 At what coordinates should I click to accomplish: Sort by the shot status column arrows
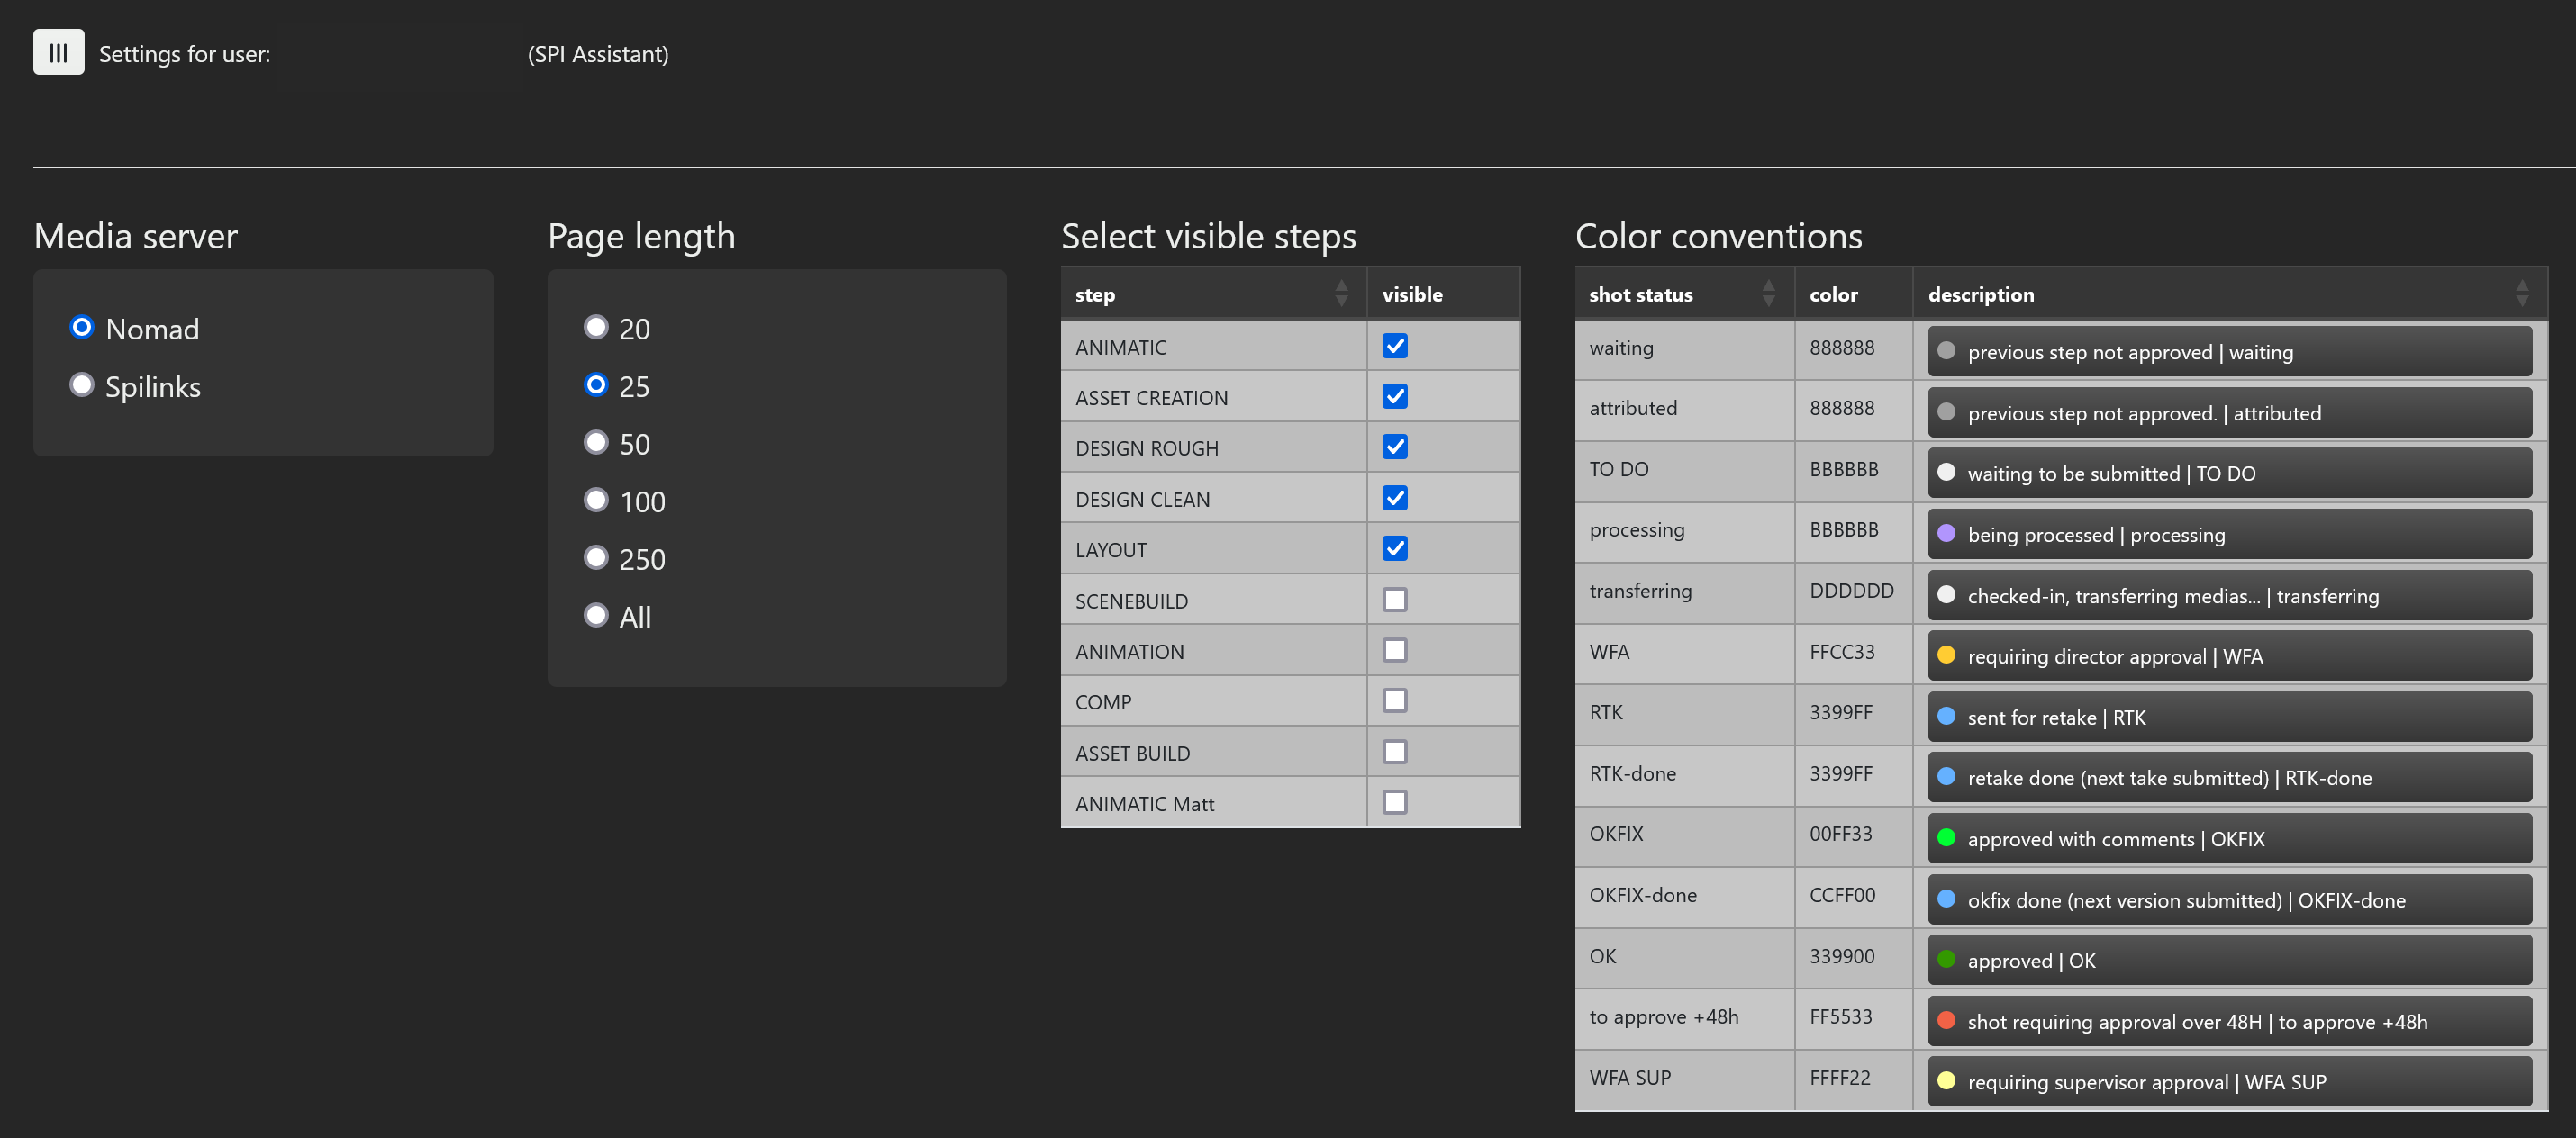click(x=1768, y=294)
